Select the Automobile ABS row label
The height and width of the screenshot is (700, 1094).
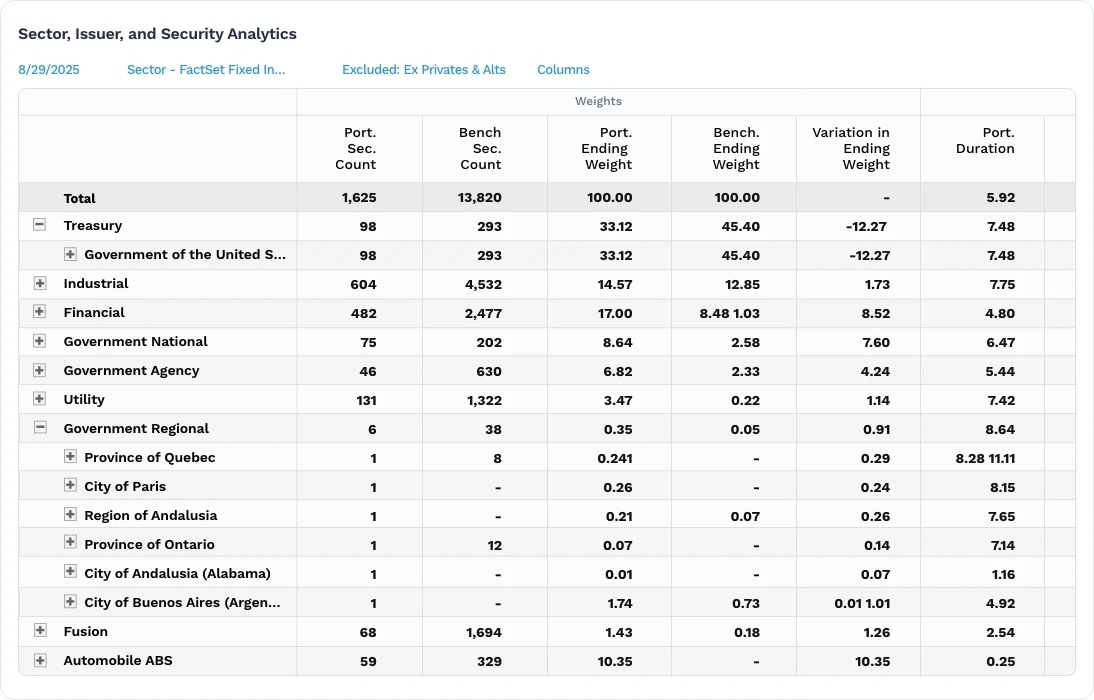(x=118, y=660)
